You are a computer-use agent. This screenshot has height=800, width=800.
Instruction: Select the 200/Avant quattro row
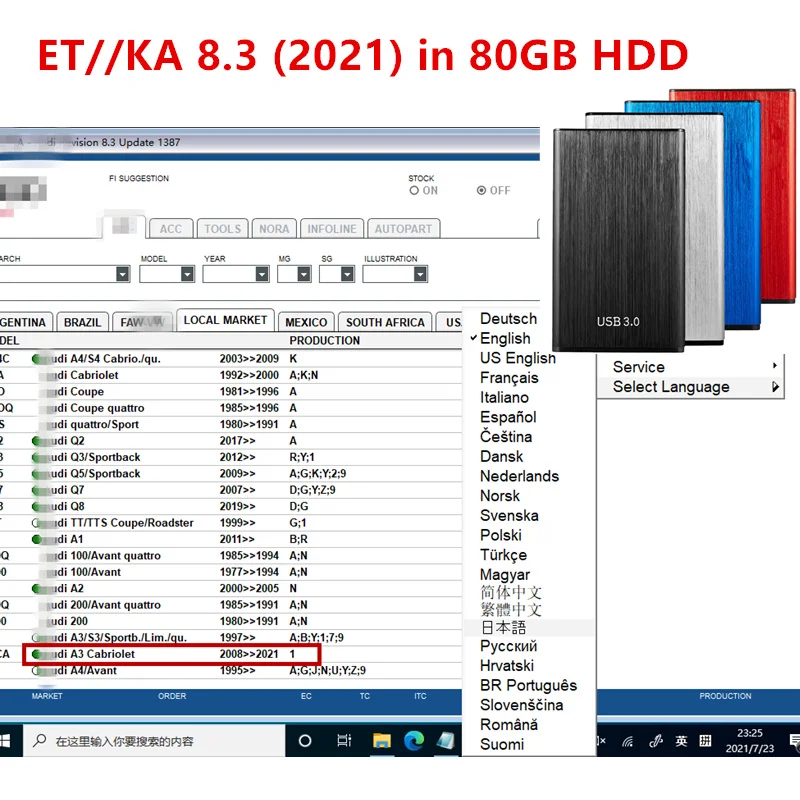coord(231,605)
